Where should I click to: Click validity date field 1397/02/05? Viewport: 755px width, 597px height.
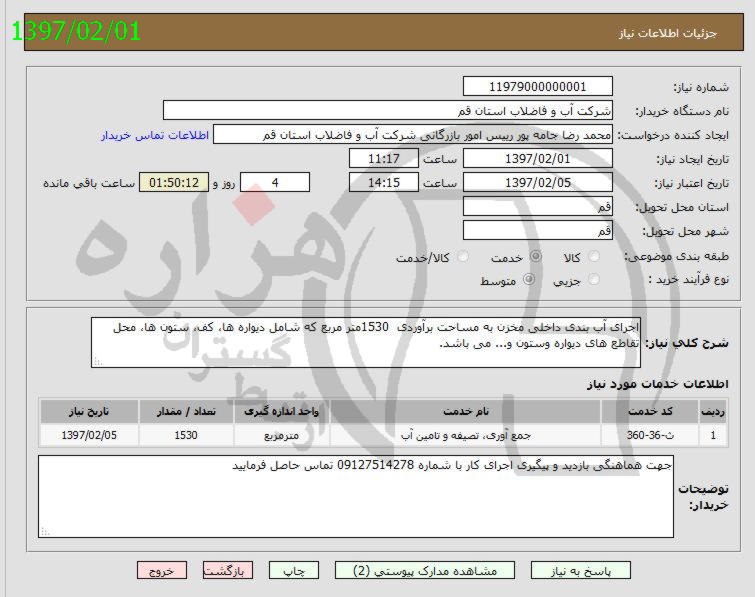(538, 182)
